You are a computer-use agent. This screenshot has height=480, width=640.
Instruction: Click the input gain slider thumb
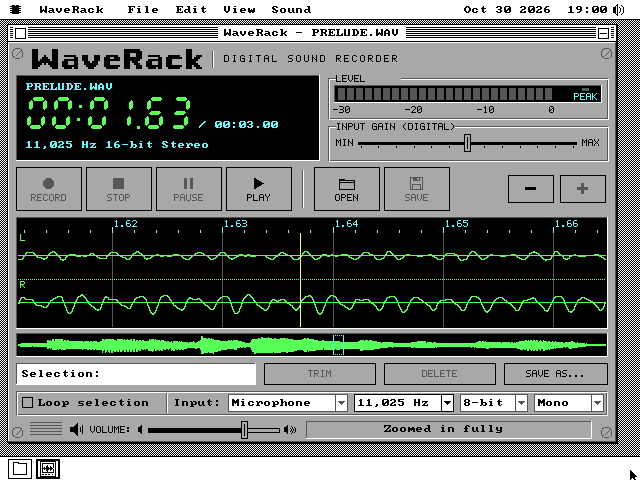tap(468, 143)
